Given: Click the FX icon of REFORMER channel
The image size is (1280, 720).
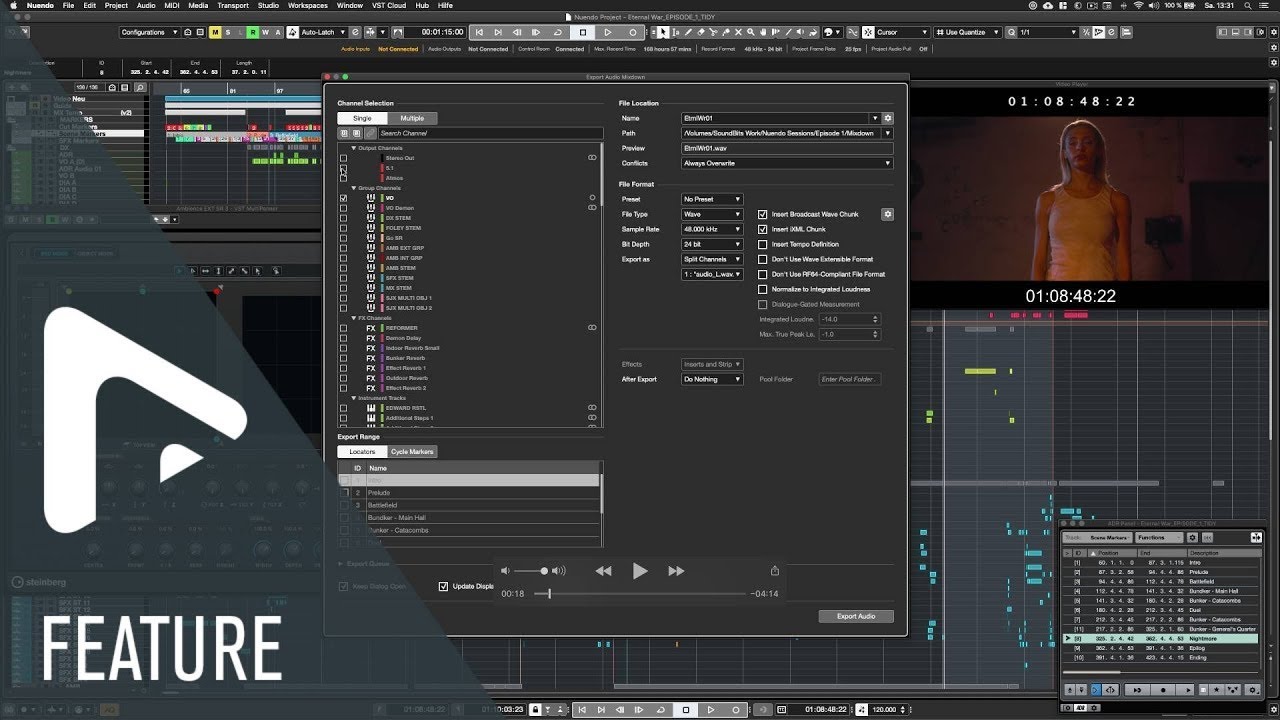Looking at the screenshot, I should 371,328.
